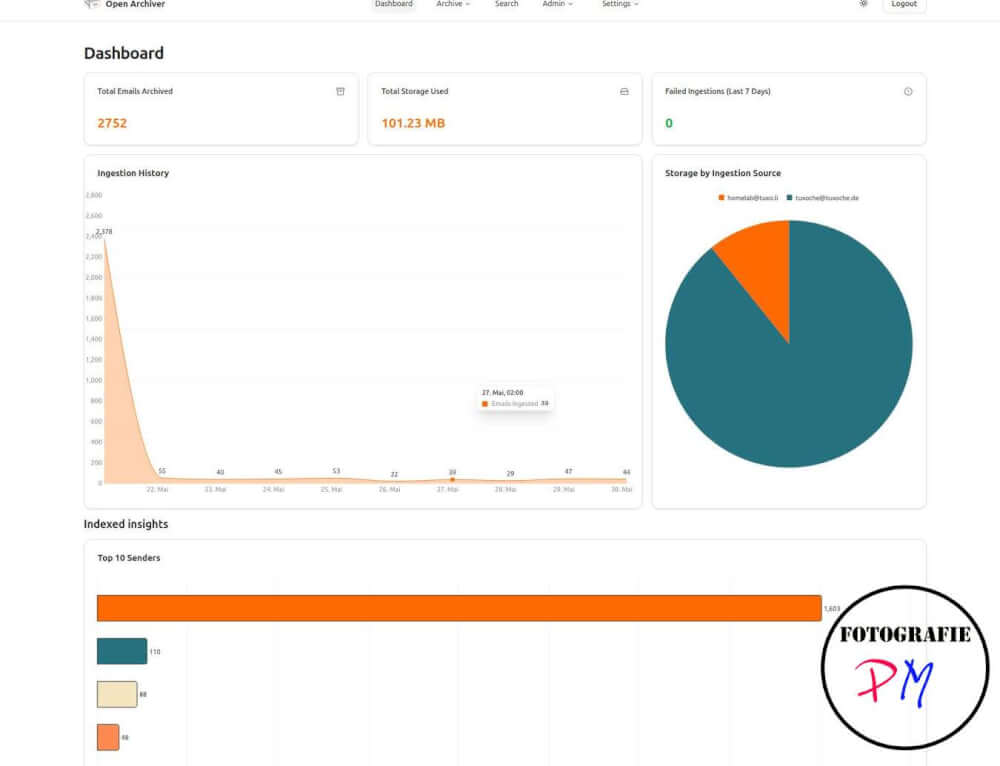Expand the Settings menu

click(x=620, y=4)
